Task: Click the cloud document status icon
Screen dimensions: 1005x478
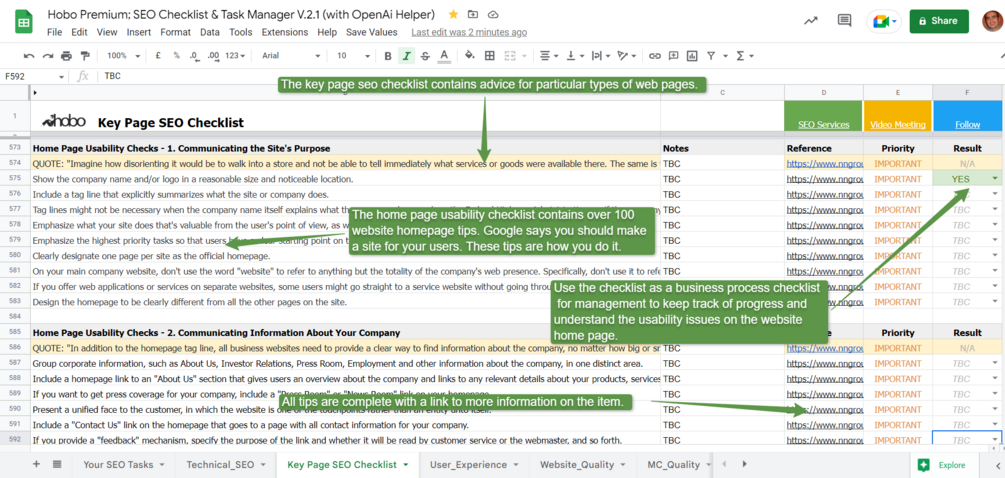Action: point(493,14)
